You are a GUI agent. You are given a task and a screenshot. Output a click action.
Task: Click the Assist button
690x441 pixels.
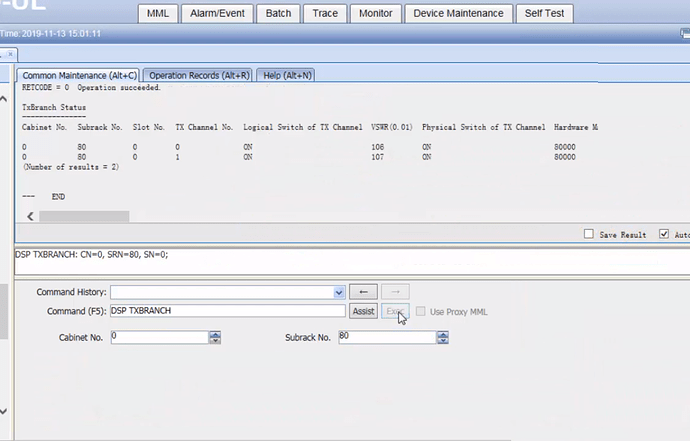coord(363,311)
